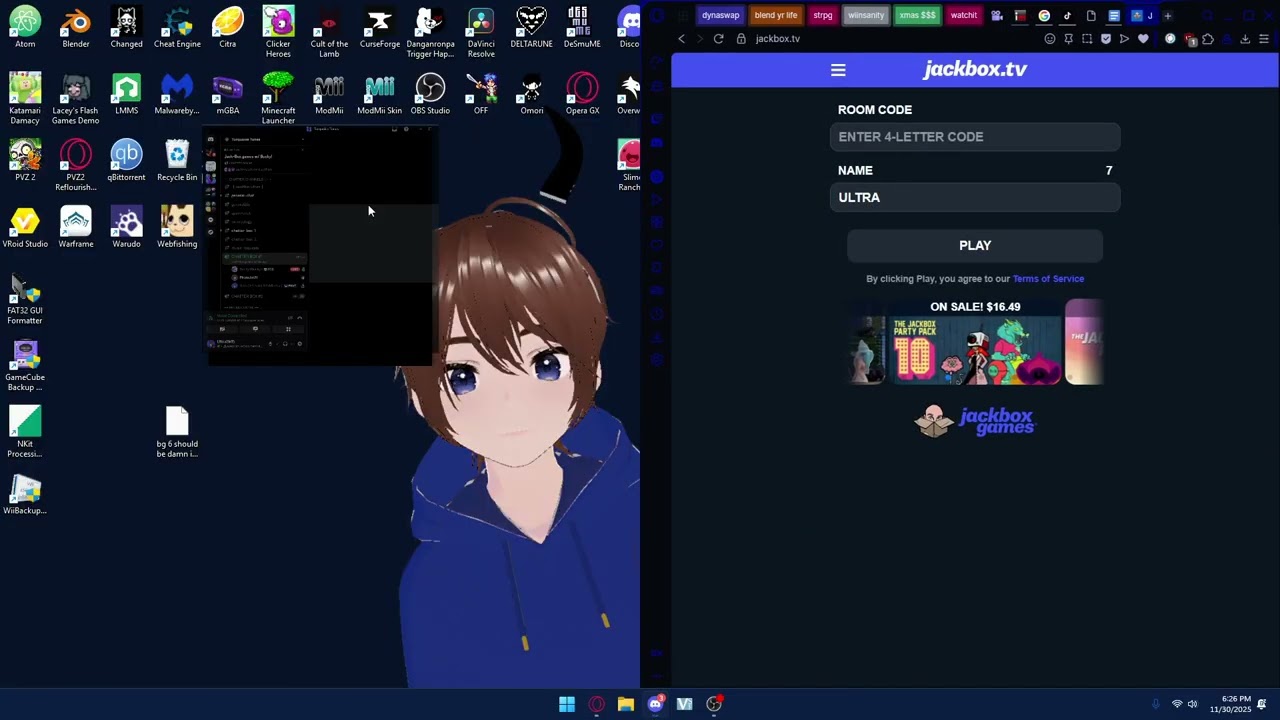Launch Minecraft Launcher shortcut

tap(278, 98)
